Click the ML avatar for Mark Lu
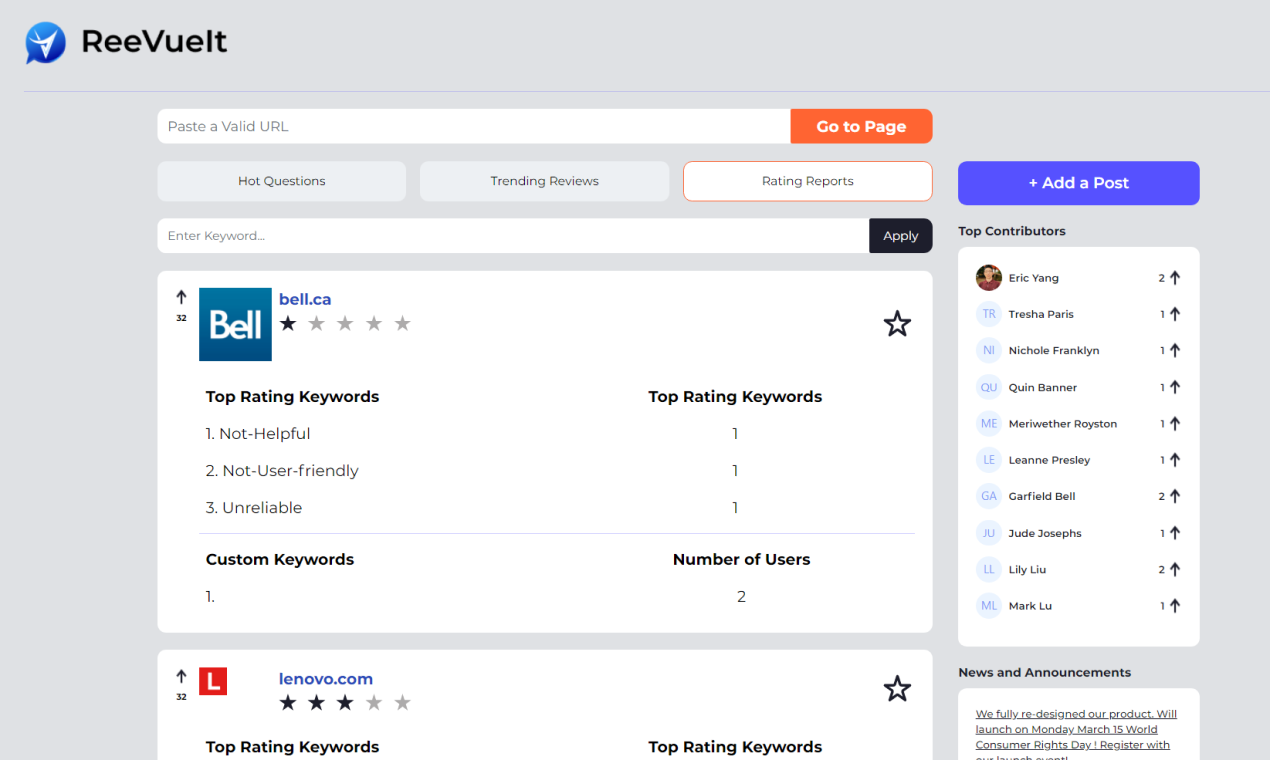The height and width of the screenshot is (760, 1270). (989, 606)
